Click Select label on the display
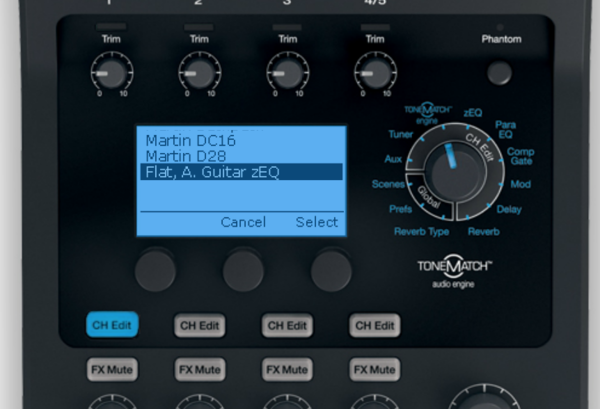 pos(317,222)
